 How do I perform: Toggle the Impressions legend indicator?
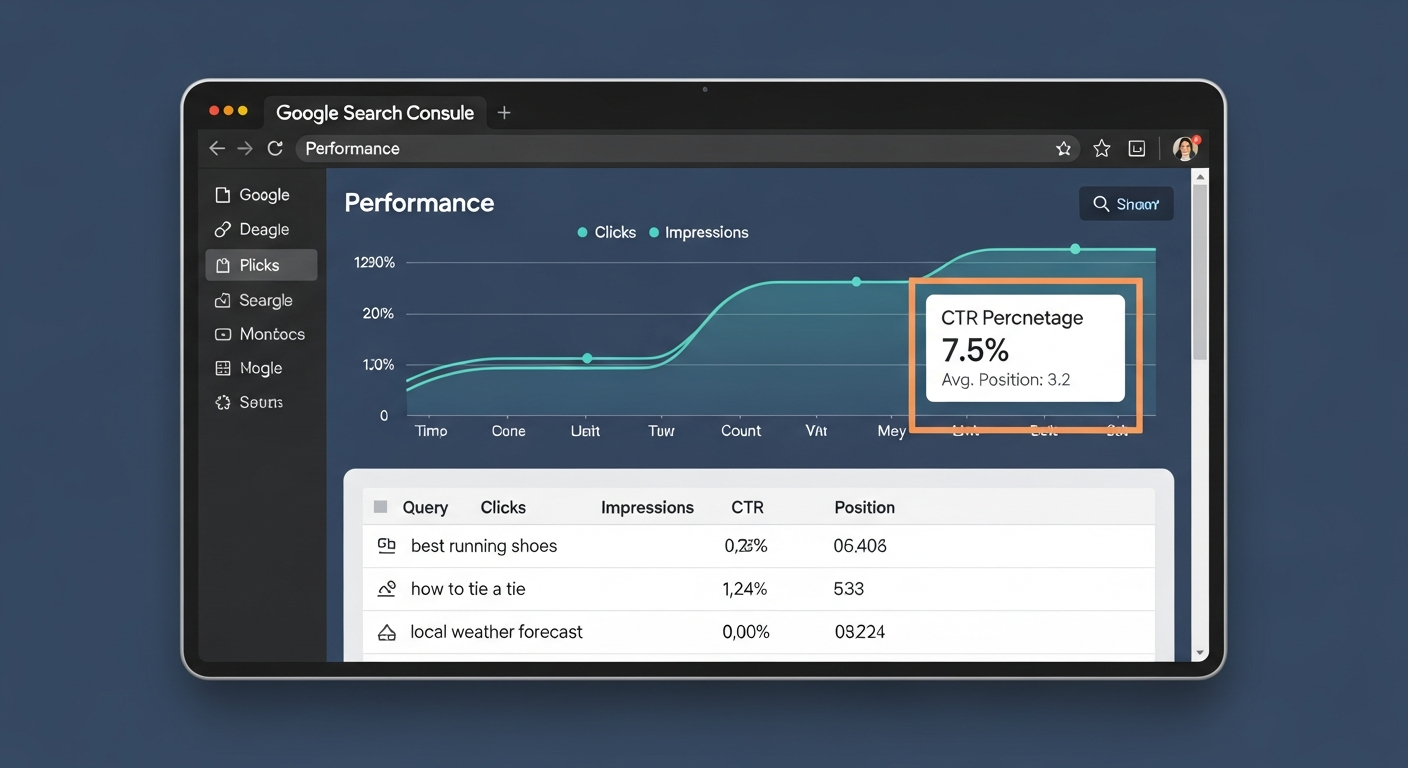point(656,232)
